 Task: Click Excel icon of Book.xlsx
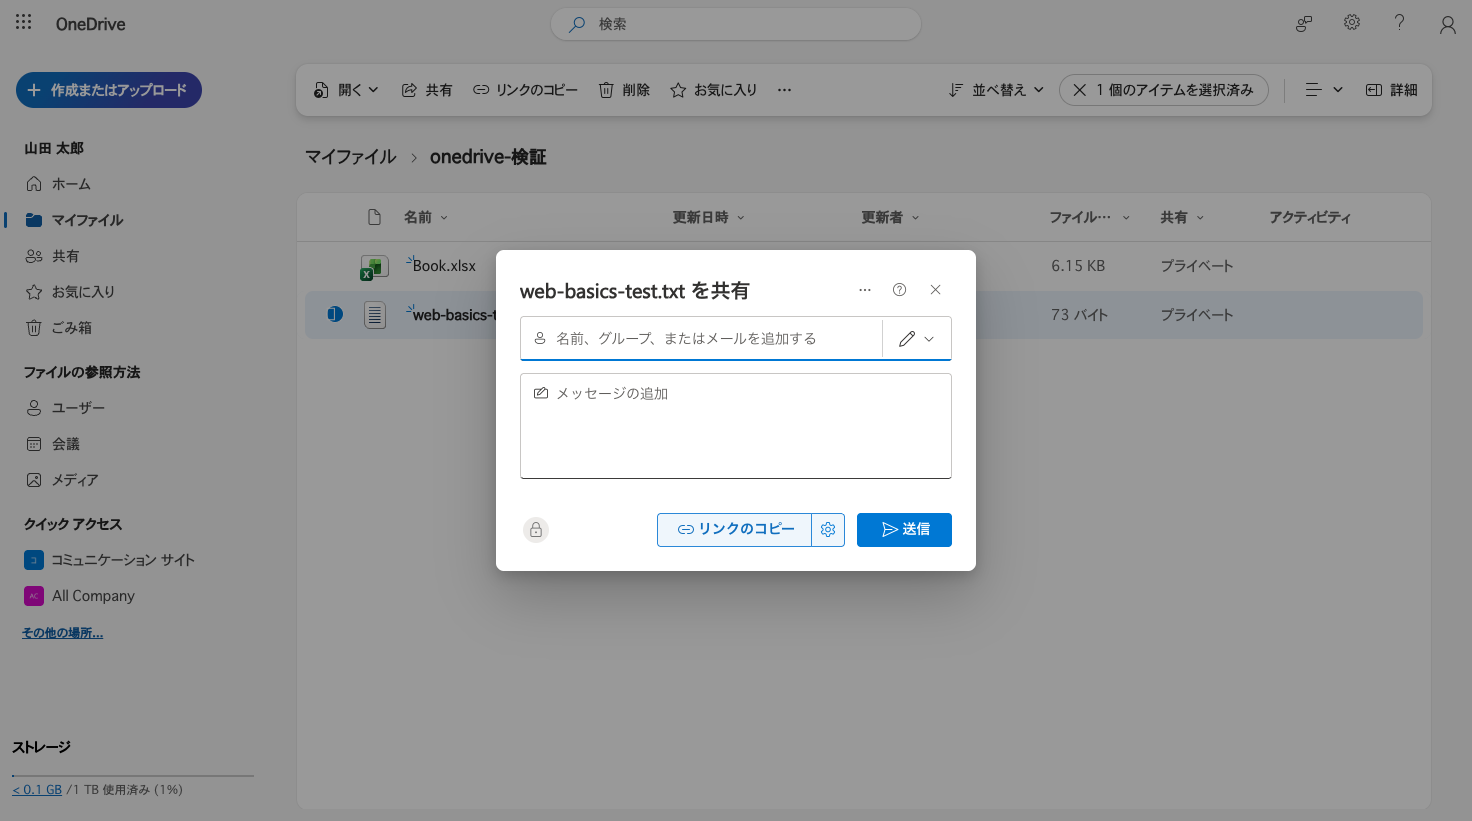[x=374, y=267]
